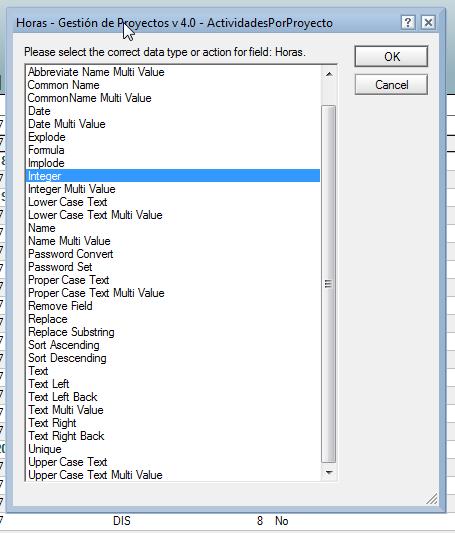Image resolution: width=455 pixels, height=533 pixels.
Task: Click the resize grip in the dialog corner
Action: click(x=432, y=499)
